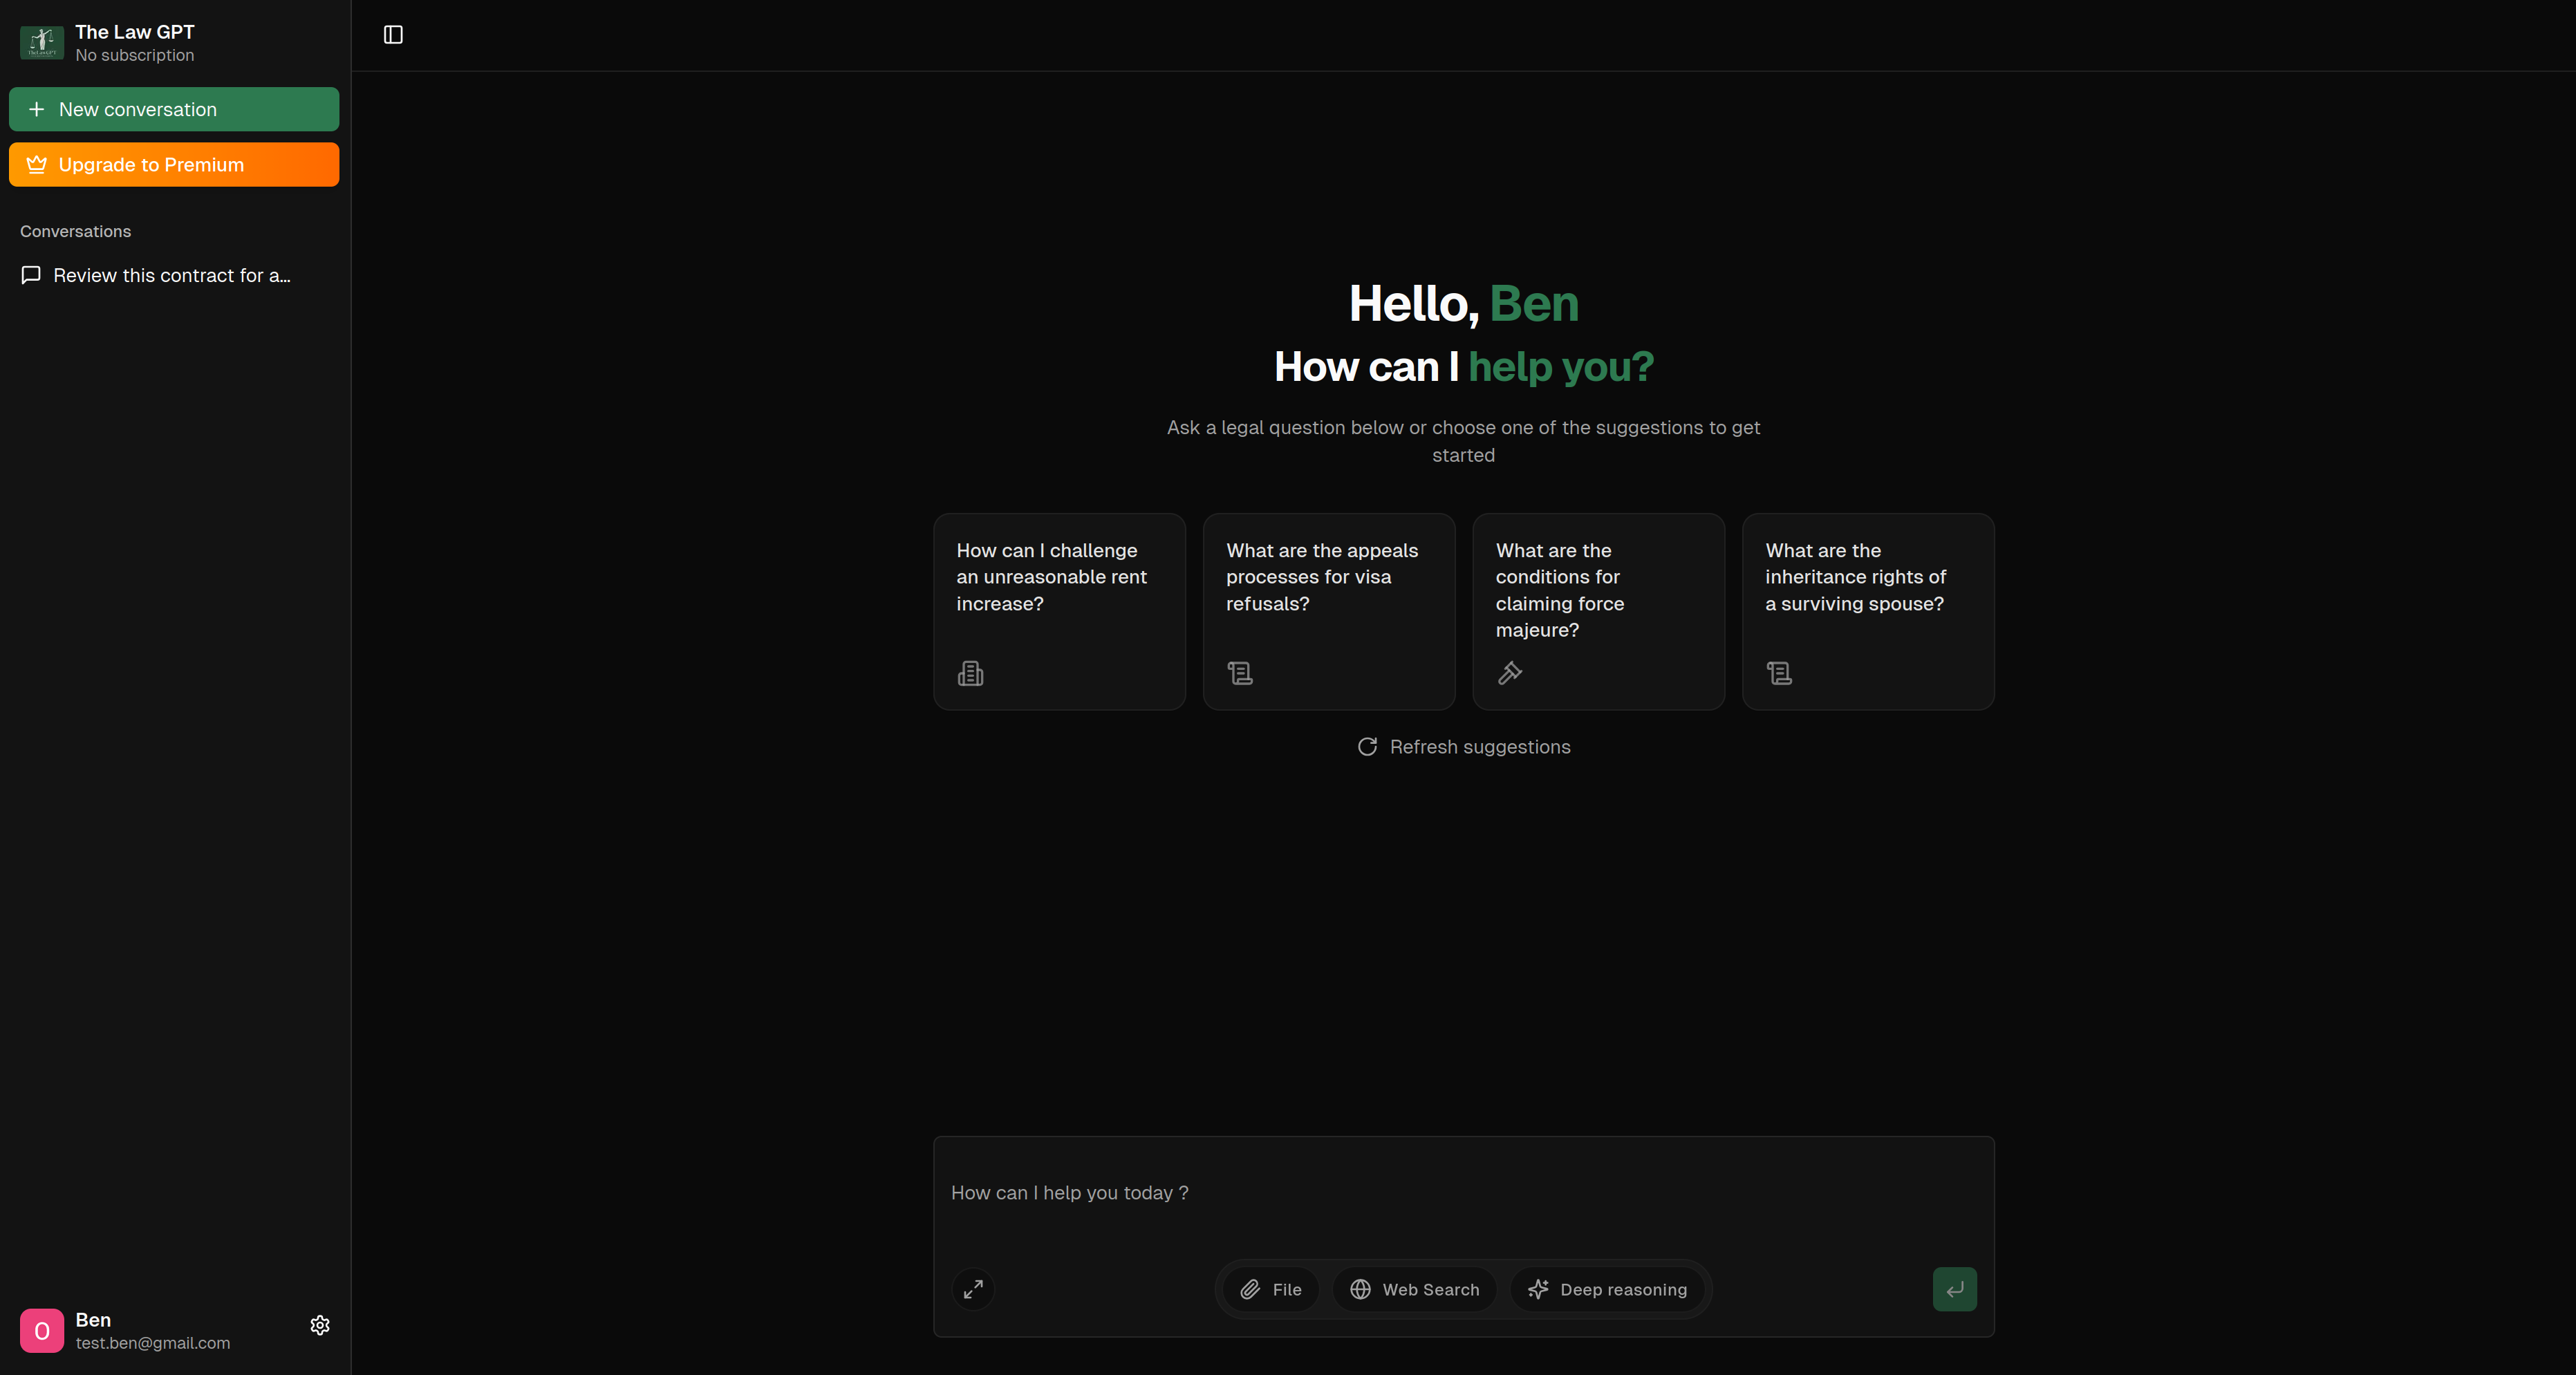Image resolution: width=2576 pixels, height=1375 pixels.
Task: Click Upgrade to Premium
Action: pyautogui.click(x=173, y=164)
